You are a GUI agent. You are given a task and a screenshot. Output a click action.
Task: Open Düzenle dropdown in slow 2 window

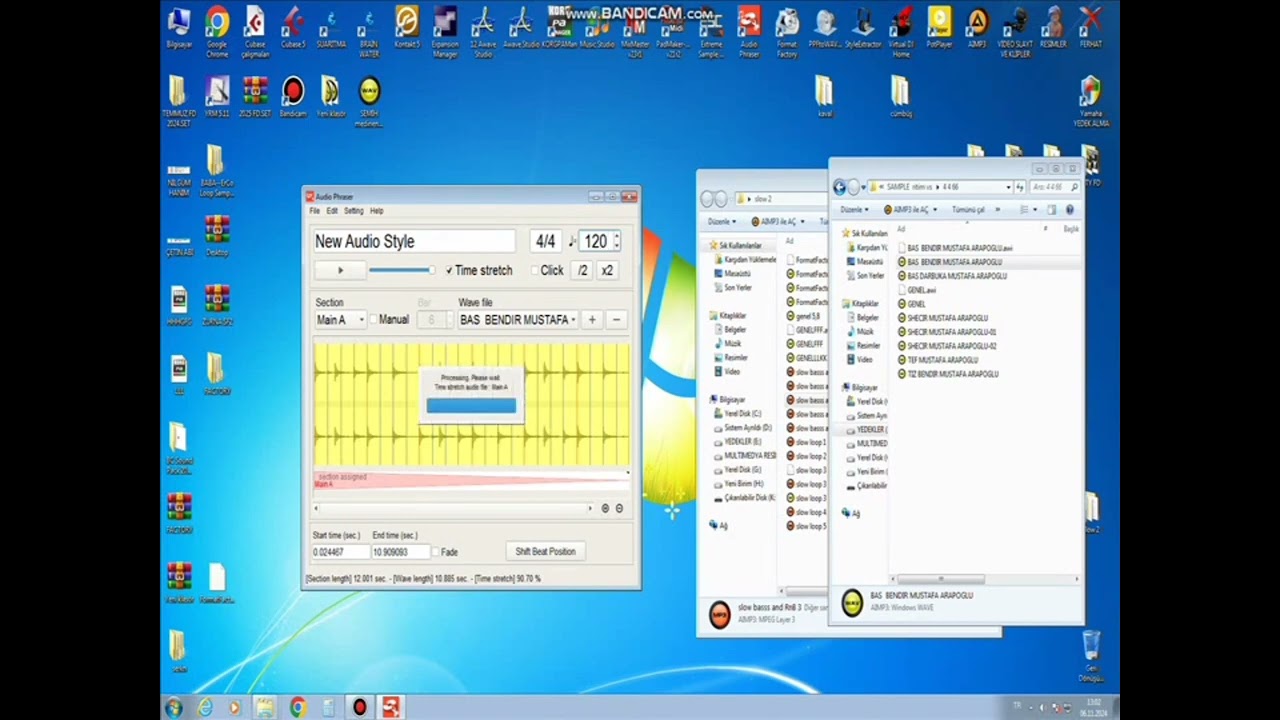click(x=721, y=222)
